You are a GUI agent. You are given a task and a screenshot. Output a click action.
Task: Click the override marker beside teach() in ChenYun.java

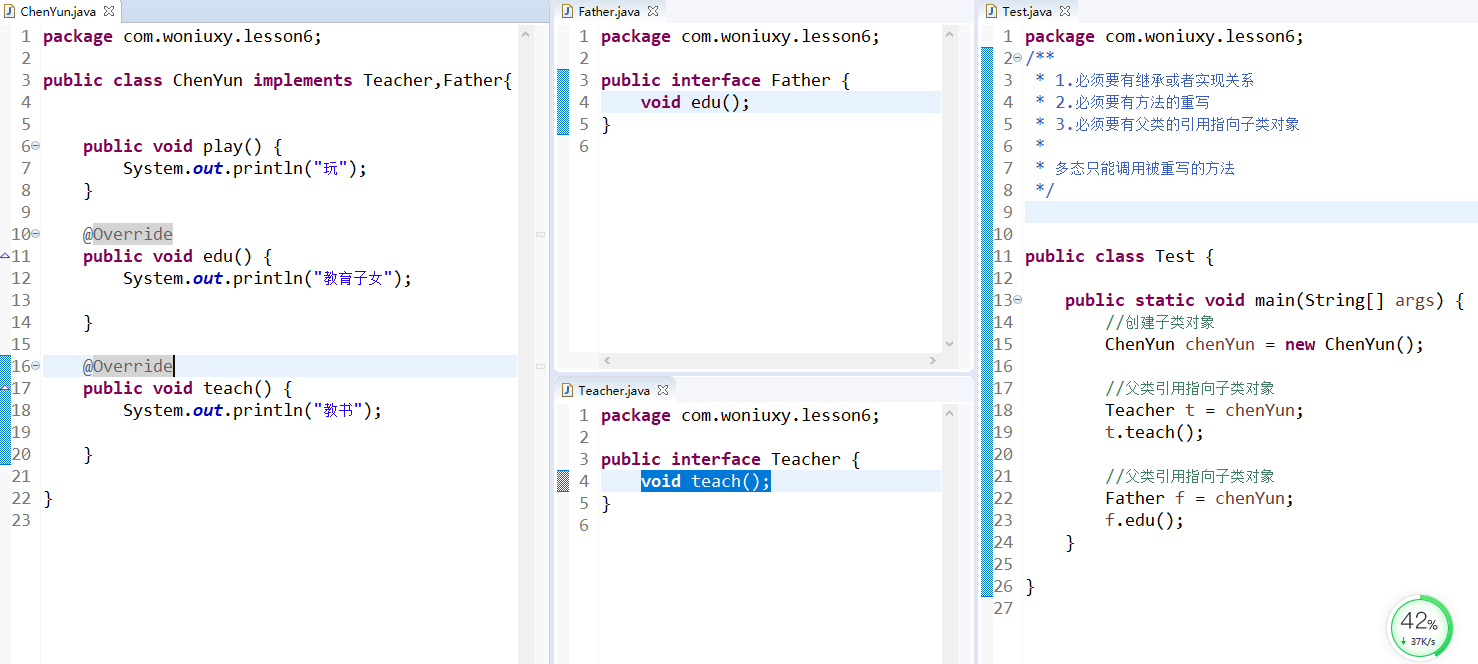(x=4, y=388)
